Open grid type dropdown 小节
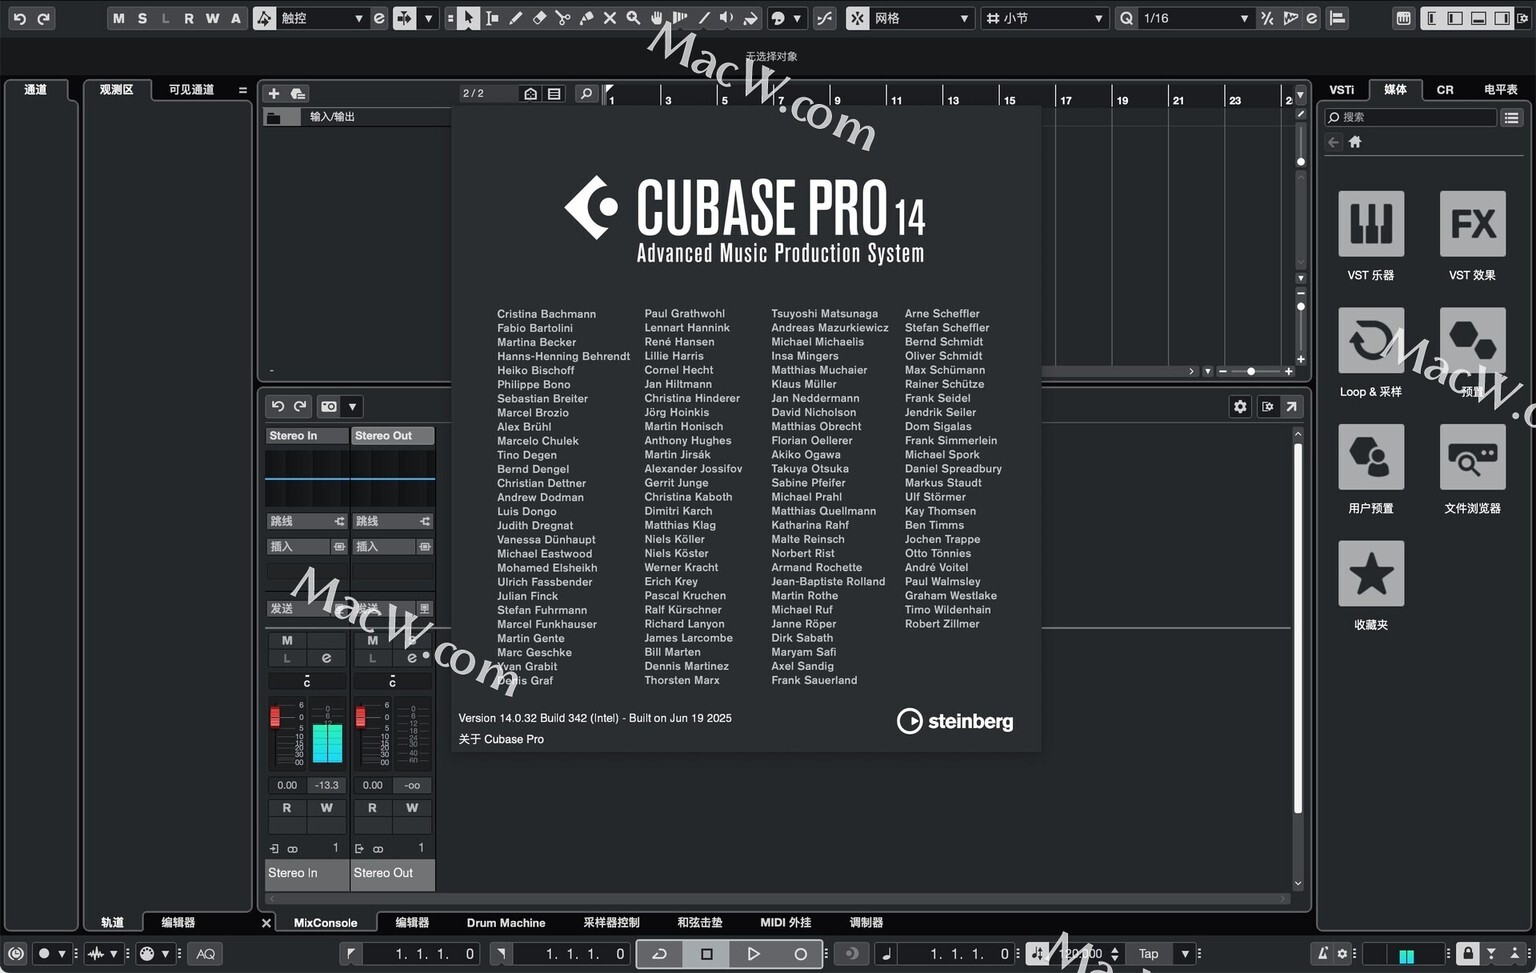 (x=1045, y=18)
